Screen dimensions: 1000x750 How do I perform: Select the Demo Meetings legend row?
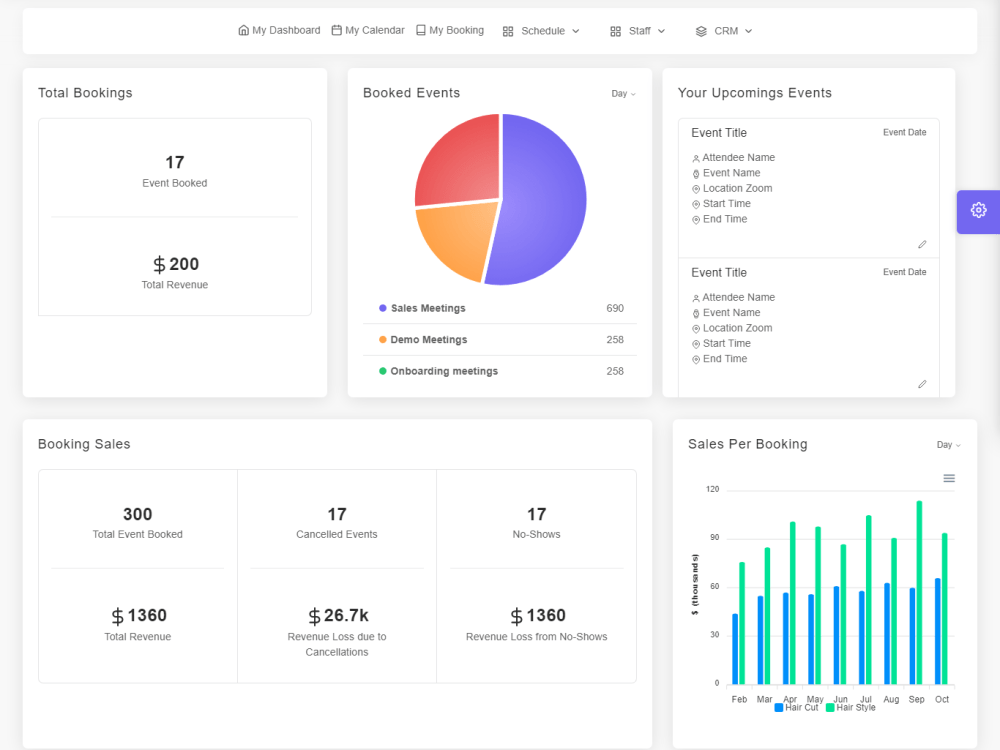pyautogui.click(x=500, y=340)
